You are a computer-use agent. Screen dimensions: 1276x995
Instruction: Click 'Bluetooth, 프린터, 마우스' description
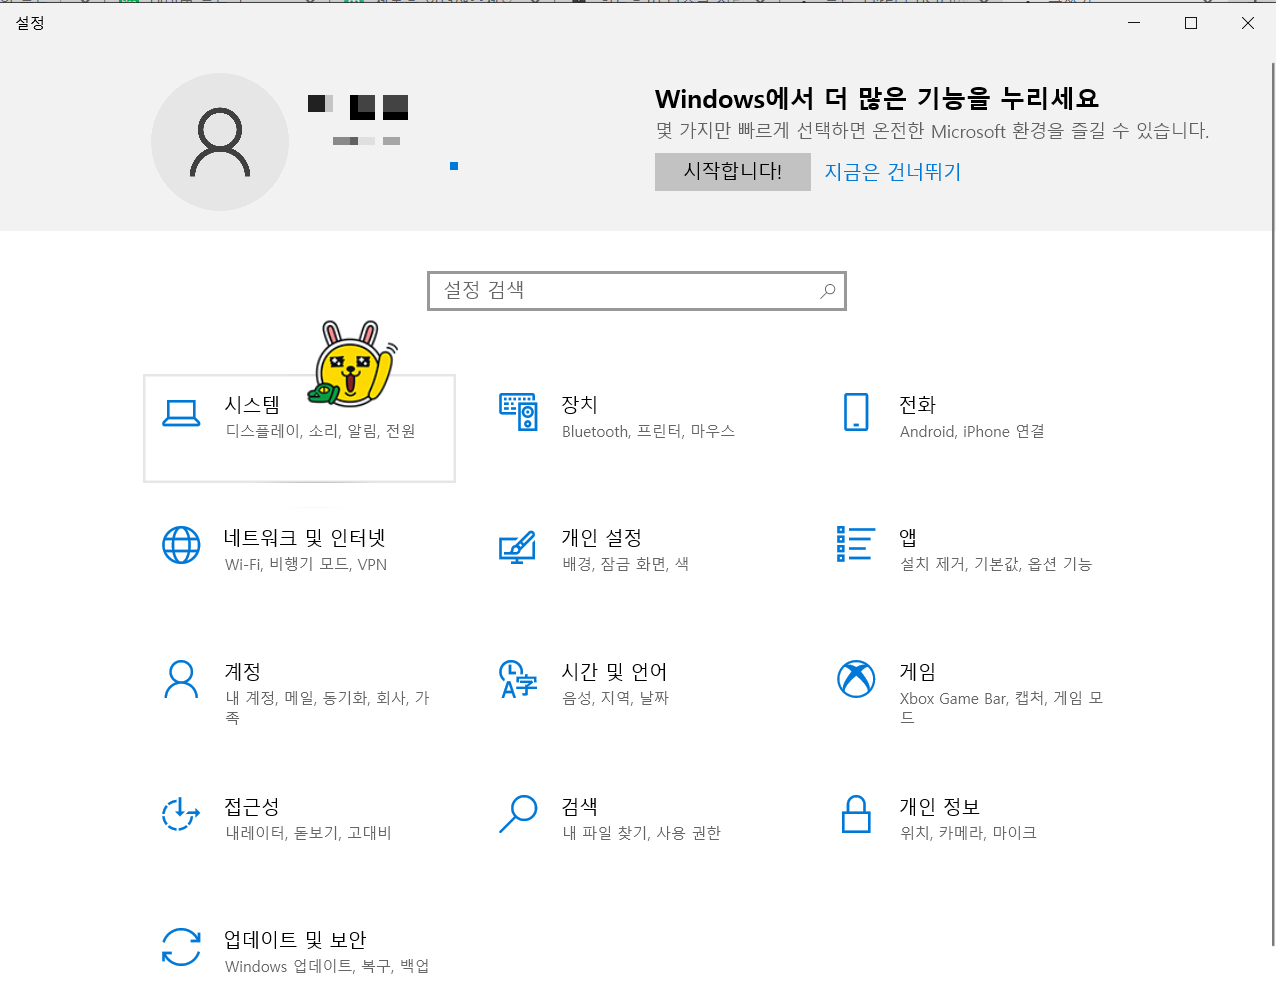648,431
